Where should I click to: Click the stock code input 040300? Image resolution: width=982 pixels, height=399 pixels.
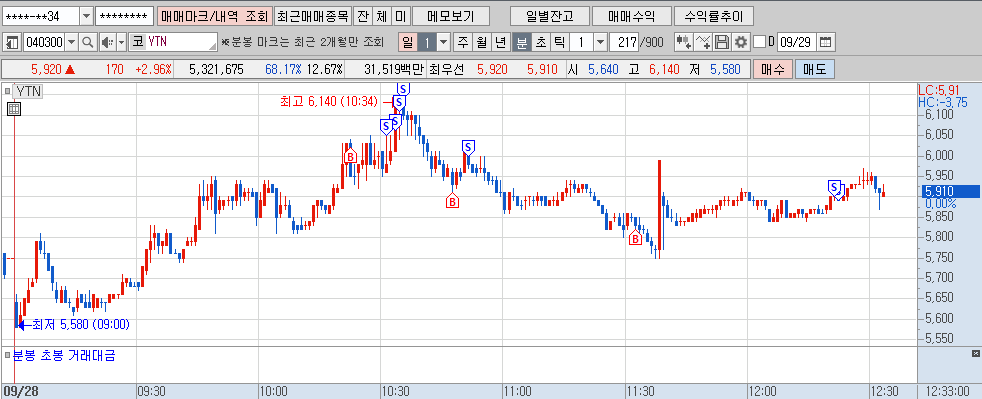pyautogui.click(x=44, y=43)
